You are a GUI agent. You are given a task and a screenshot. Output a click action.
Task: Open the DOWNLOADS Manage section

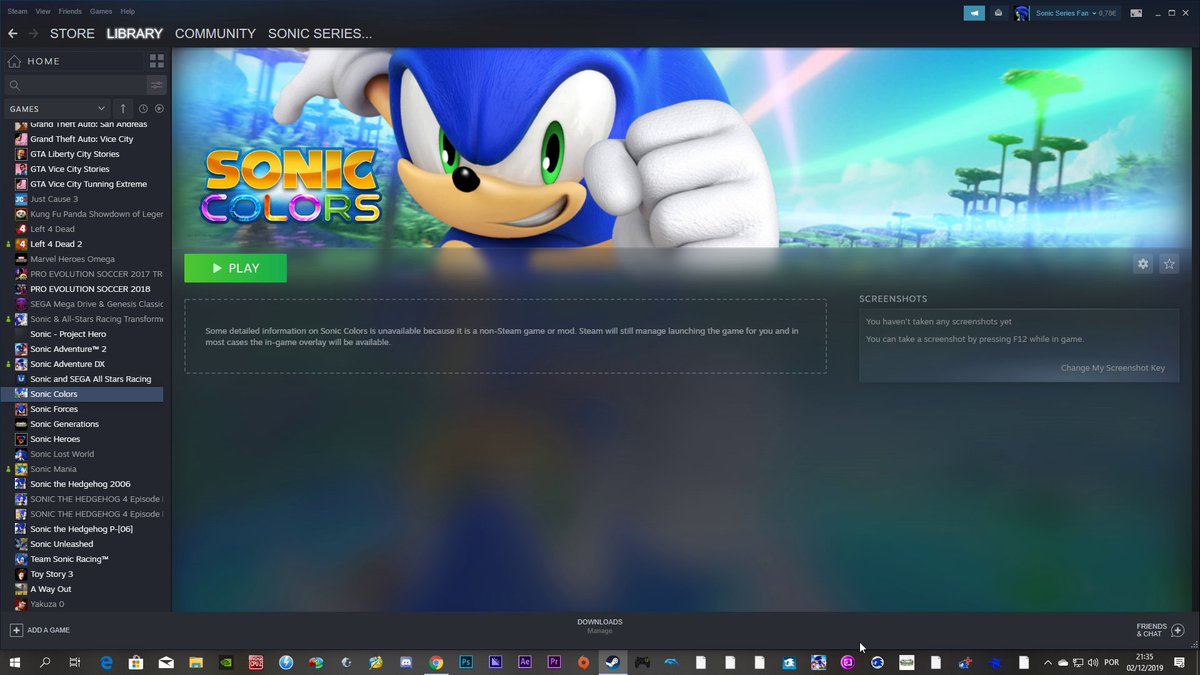(x=599, y=626)
